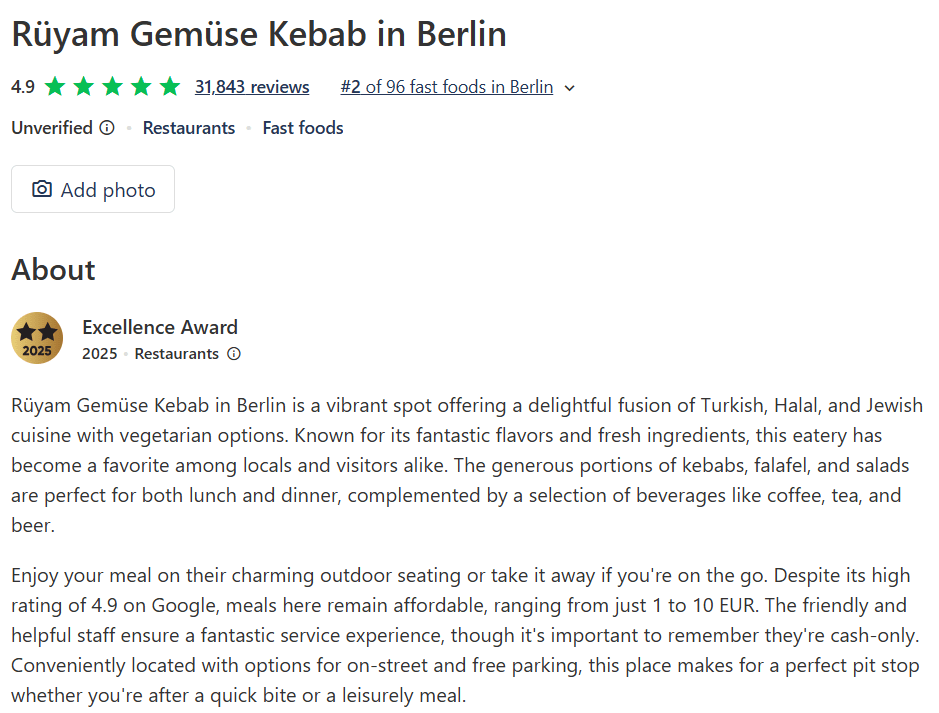The width and height of the screenshot is (939, 713).
Task: Click the Rüyam Gemüse Kebab in Berlin heading
Action: coord(259,34)
